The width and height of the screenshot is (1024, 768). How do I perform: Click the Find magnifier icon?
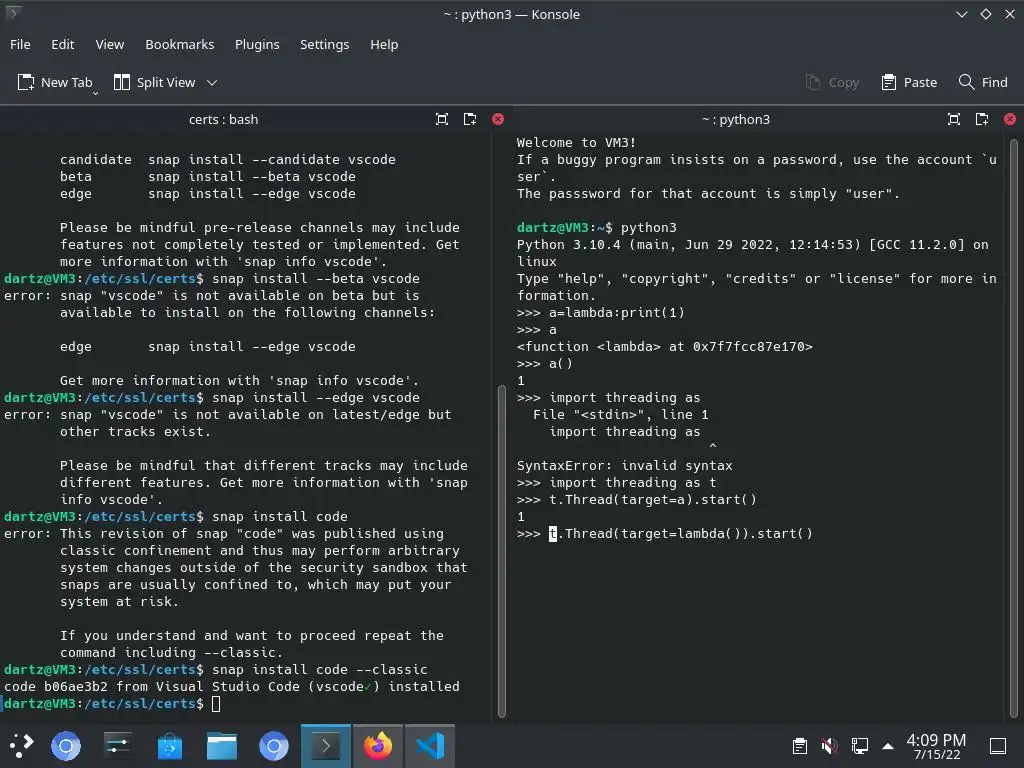(966, 82)
